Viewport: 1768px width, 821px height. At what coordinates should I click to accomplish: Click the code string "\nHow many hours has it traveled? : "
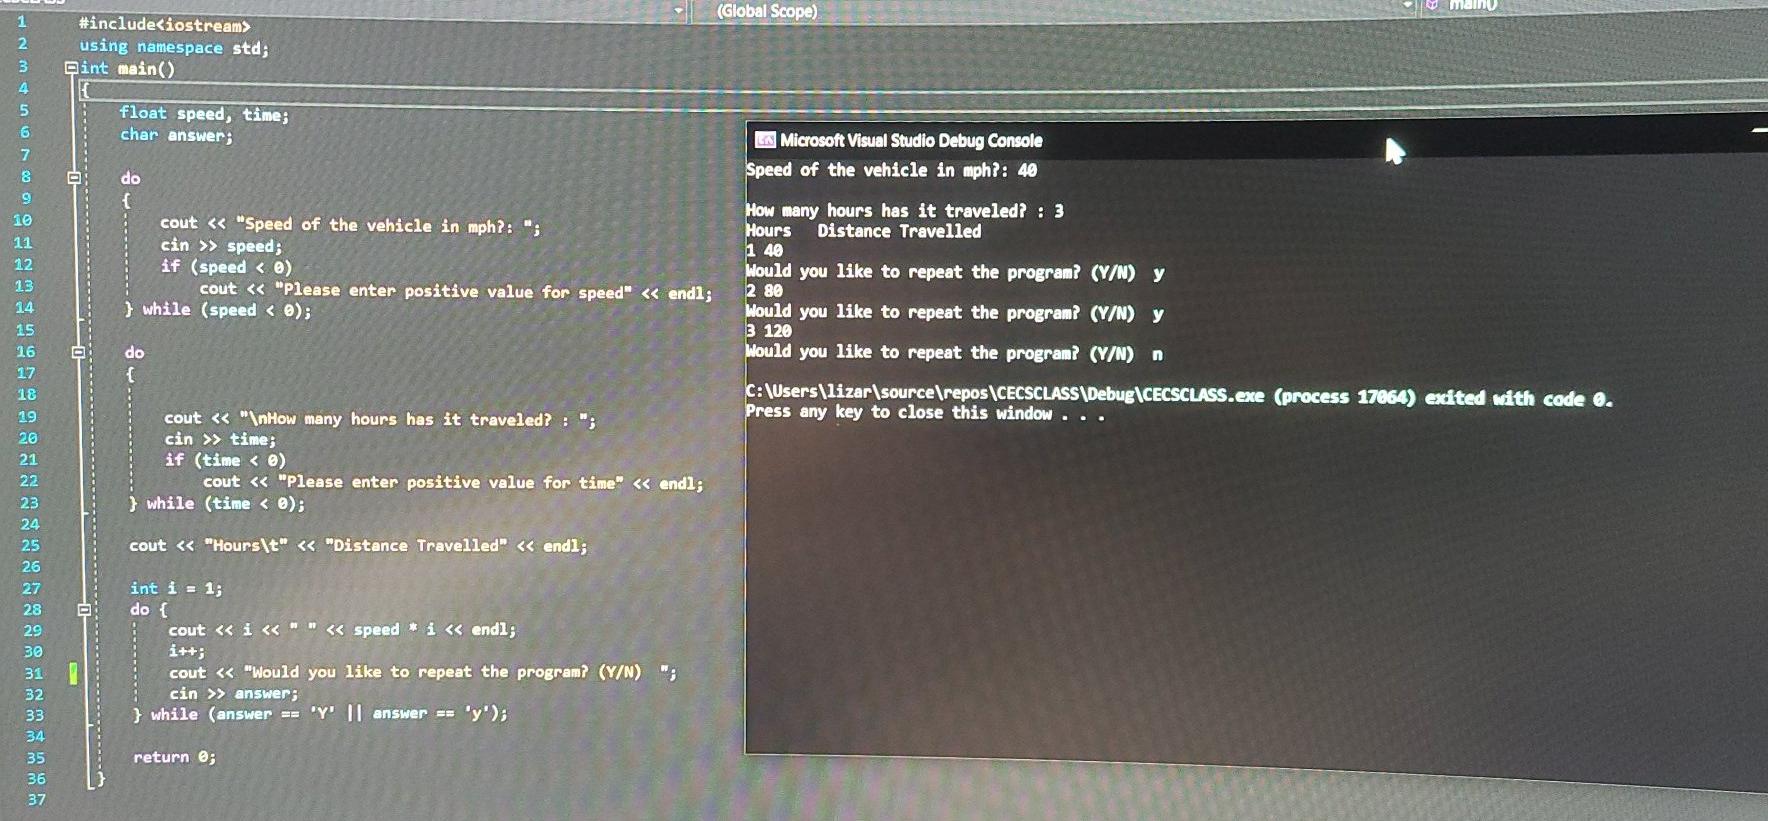tap(413, 419)
